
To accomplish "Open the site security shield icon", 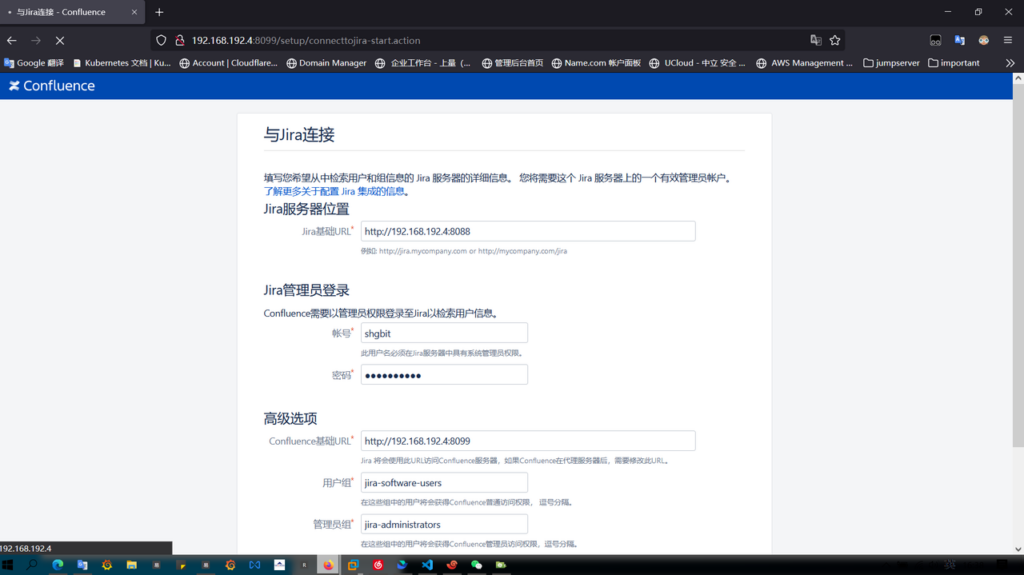I will coord(161,41).
